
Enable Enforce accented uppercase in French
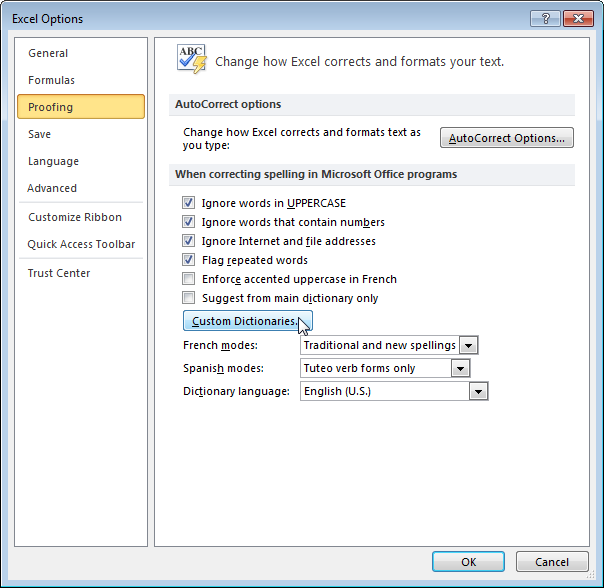click(x=188, y=279)
